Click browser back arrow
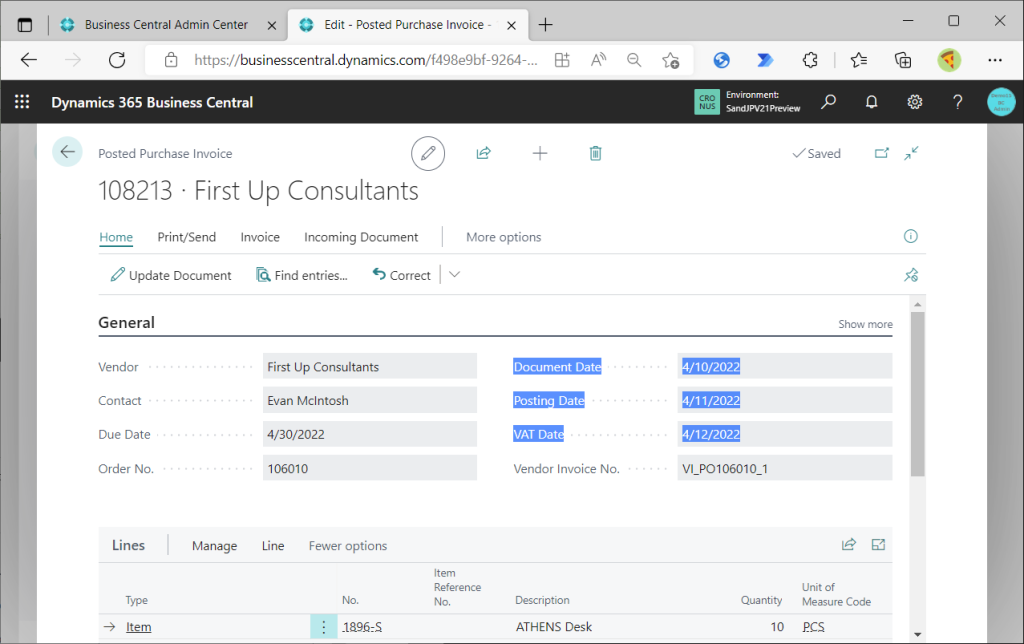This screenshot has width=1024, height=644. tap(29, 60)
